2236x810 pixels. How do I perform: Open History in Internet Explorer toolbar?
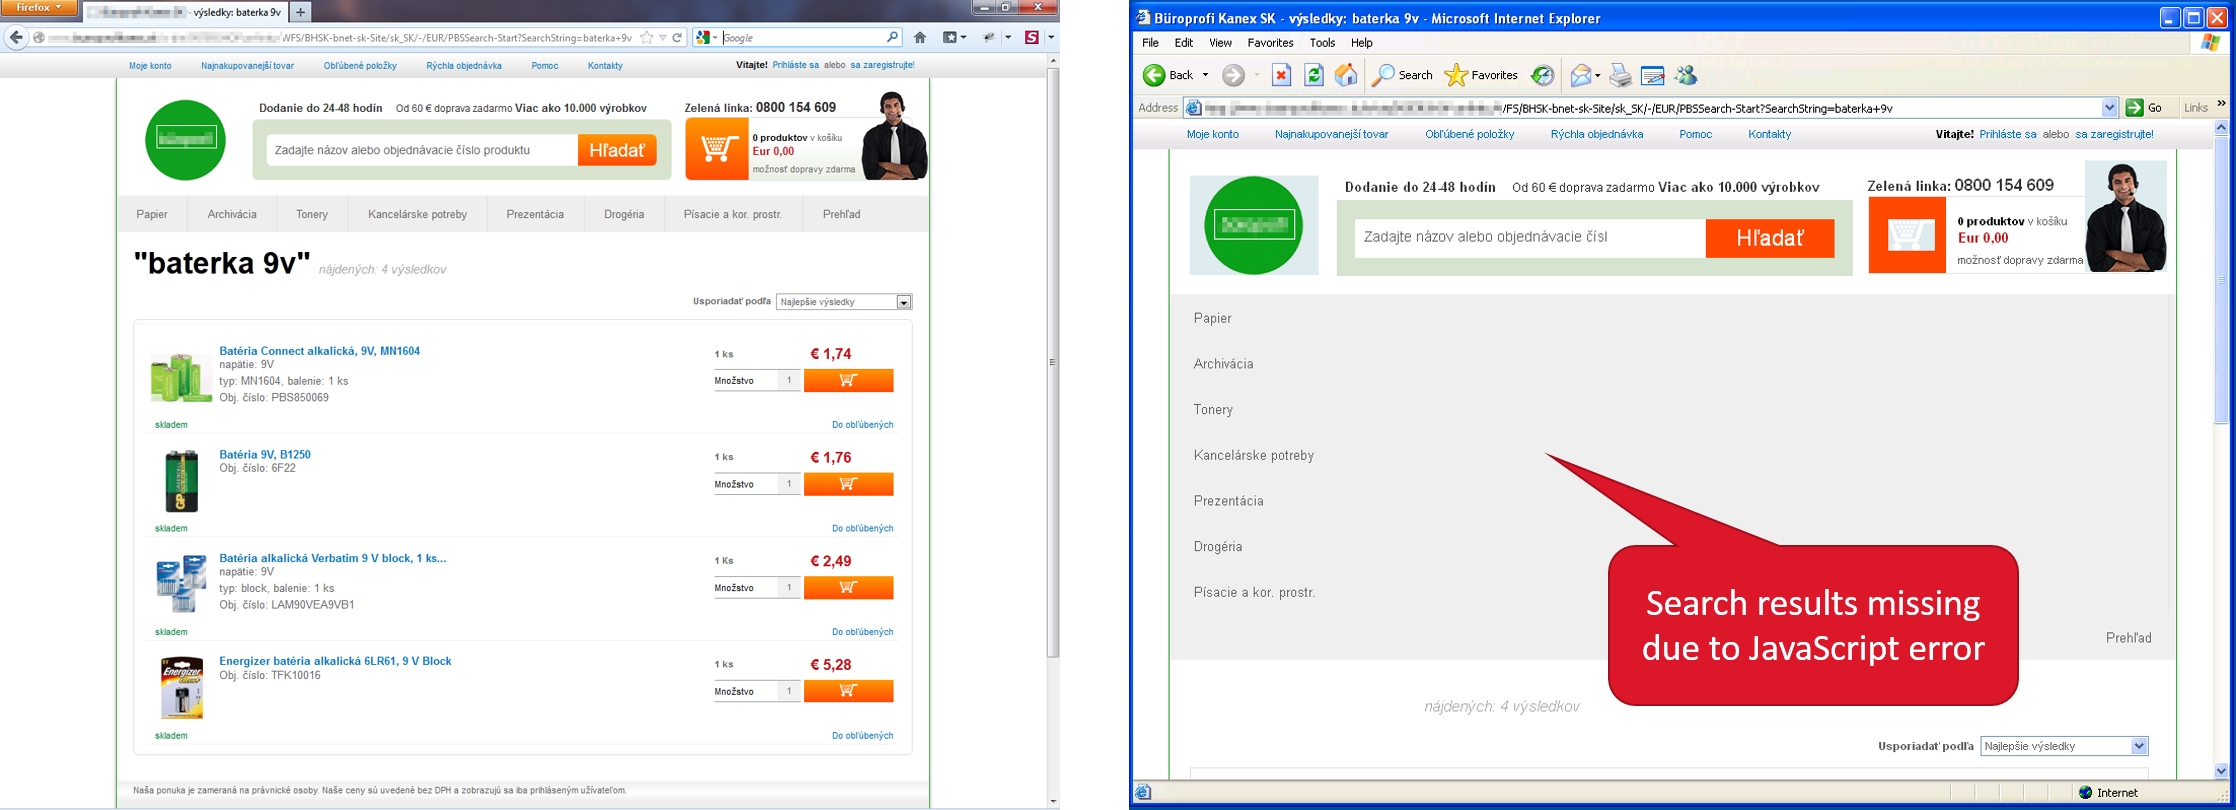1543,75
